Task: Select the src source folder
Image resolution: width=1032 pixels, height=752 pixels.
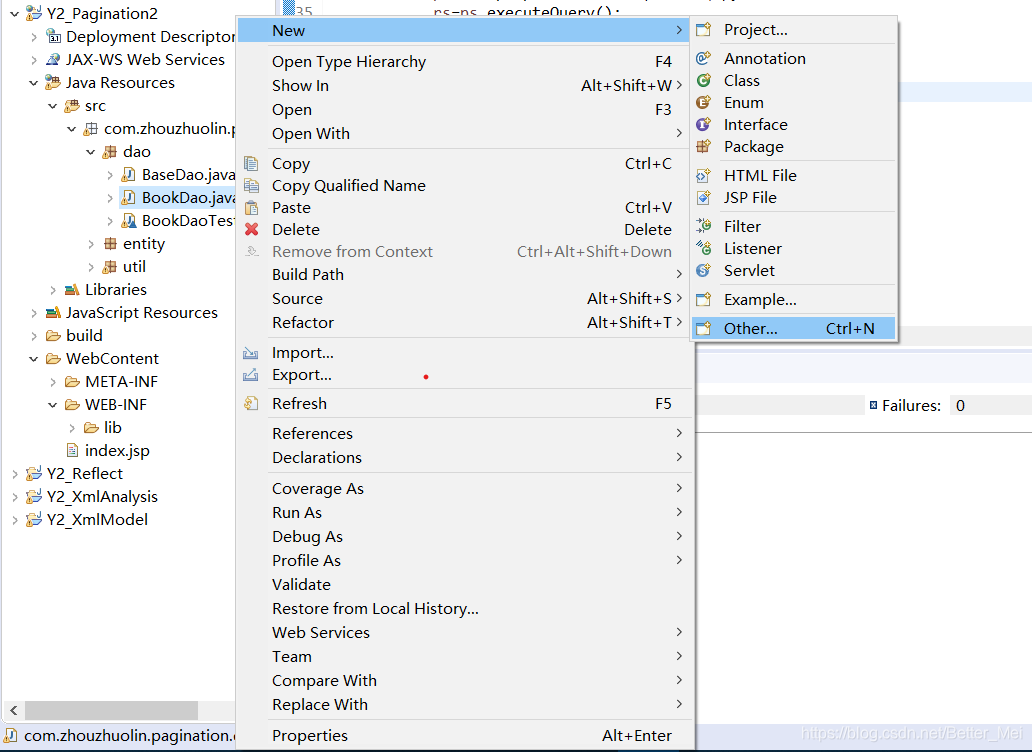Action: coord(95,106)
